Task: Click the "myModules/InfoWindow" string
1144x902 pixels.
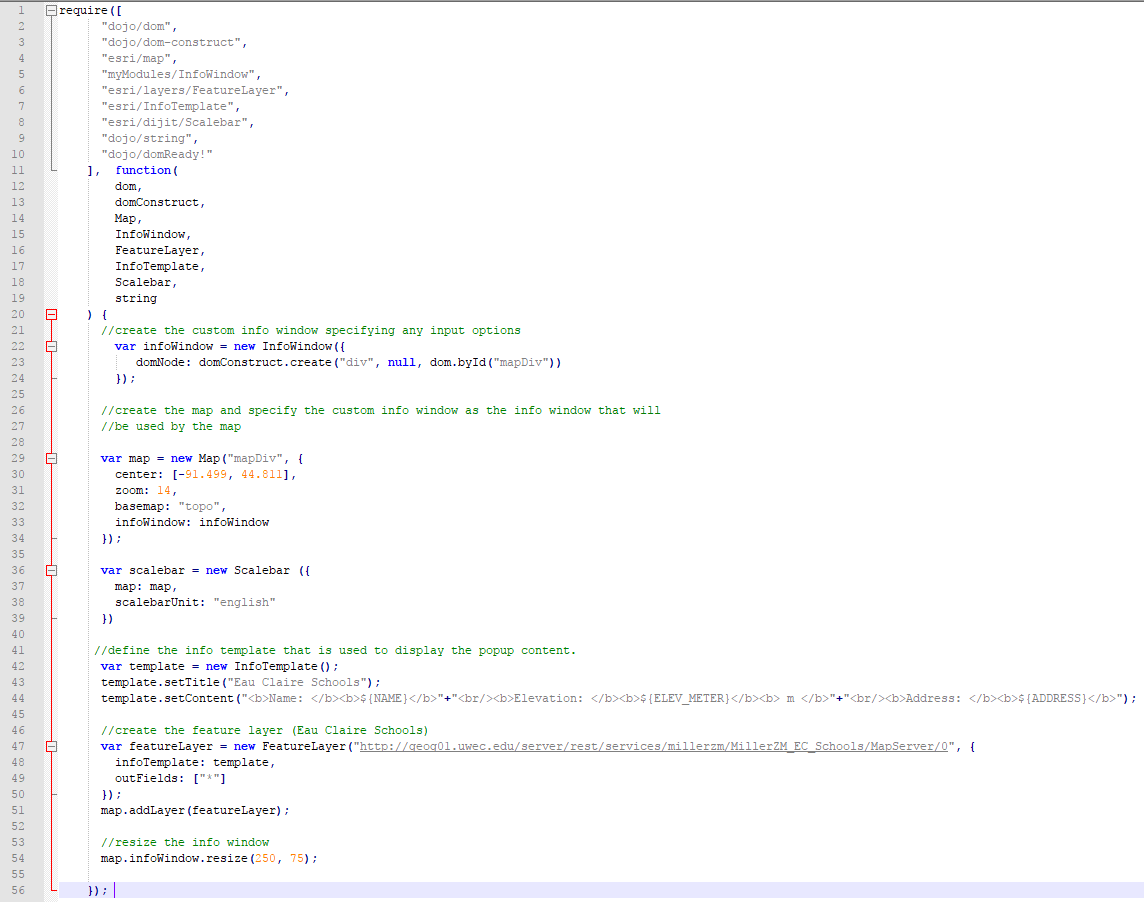Action: 181,74
